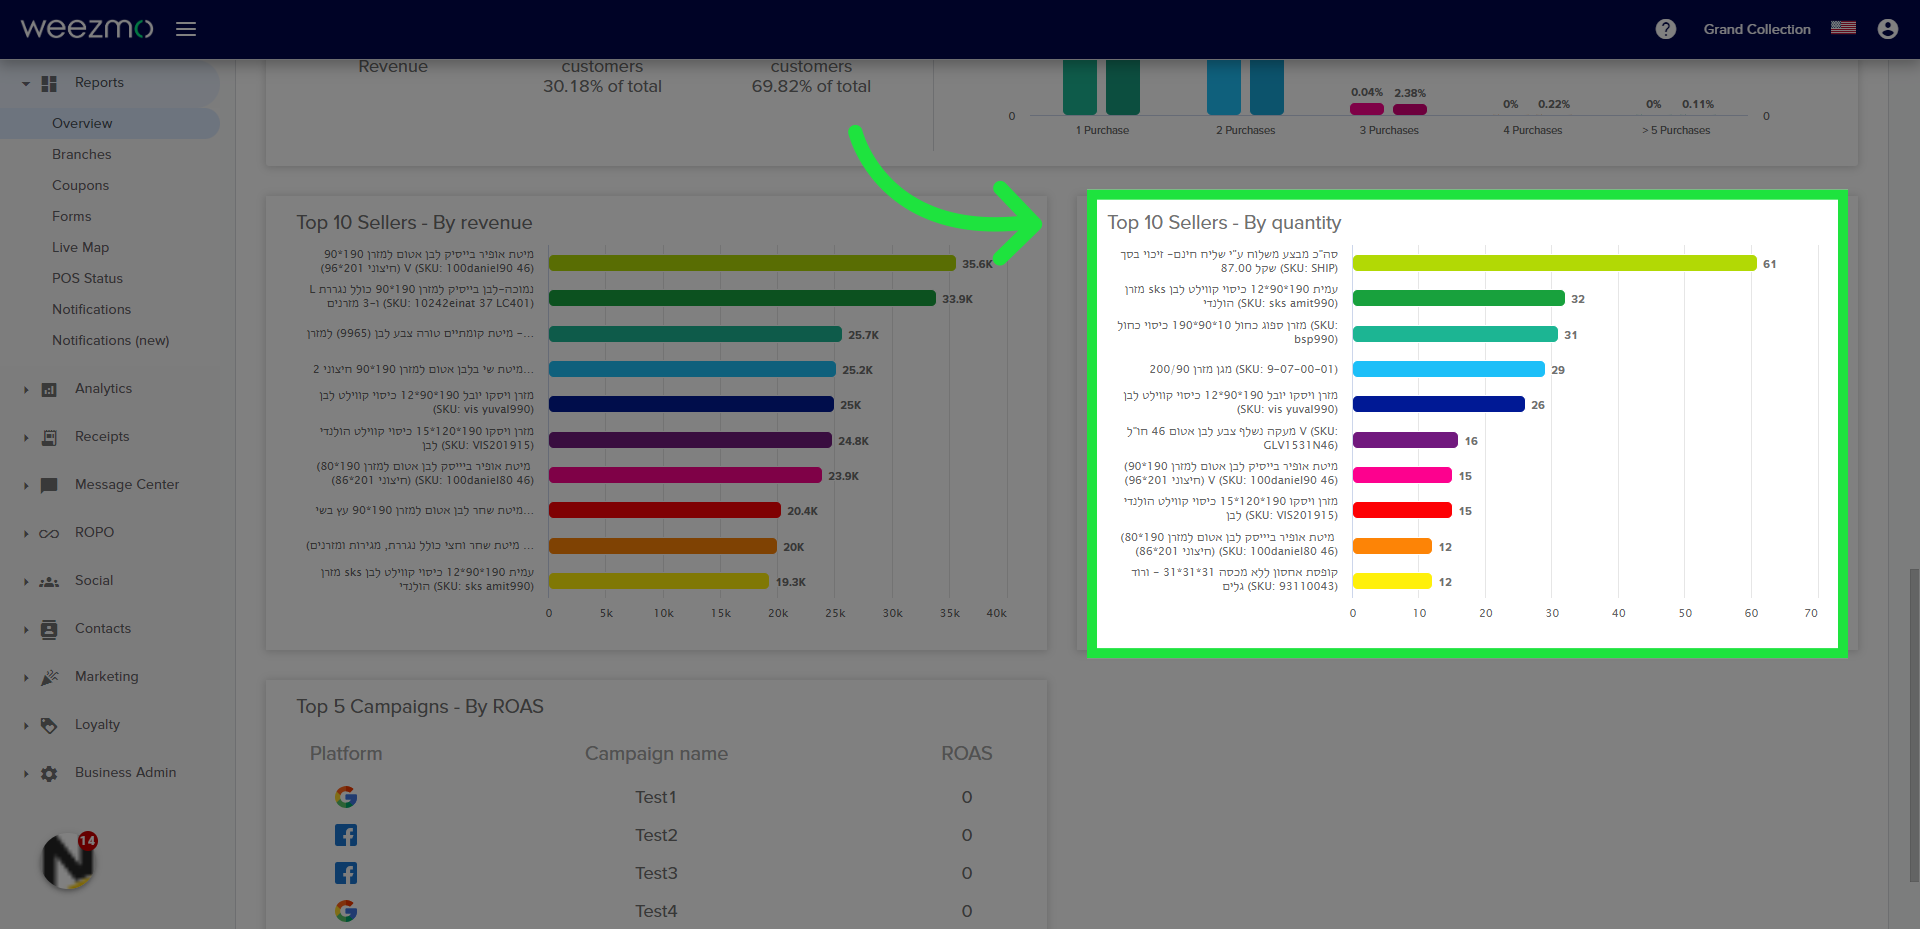Click Facebook icon in Test3 row
Viewport: 1920px width, 929px height.
point(346,873)
